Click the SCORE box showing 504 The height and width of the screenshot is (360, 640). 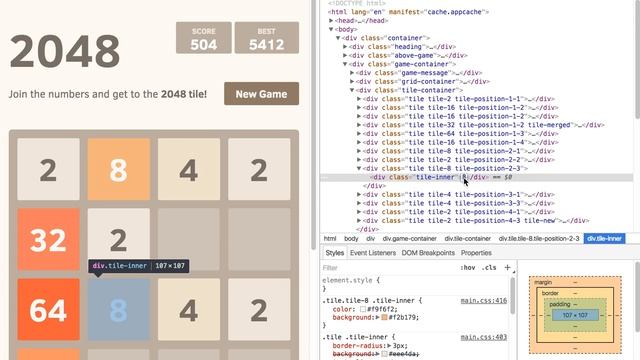point(204,38)
